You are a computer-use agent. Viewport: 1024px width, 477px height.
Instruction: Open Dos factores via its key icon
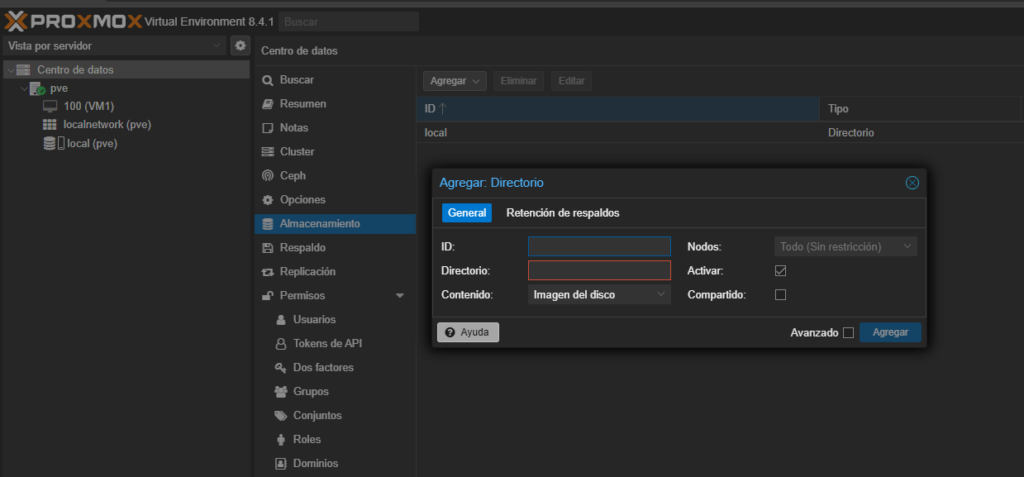pyautogui.click(x=282, y=368)
